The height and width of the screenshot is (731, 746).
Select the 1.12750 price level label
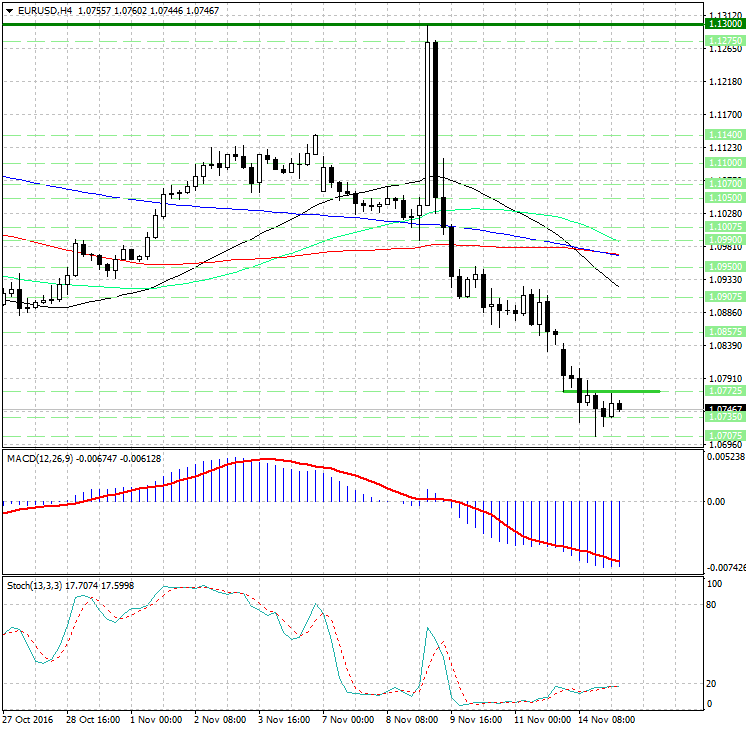pyautogui.click(x=725, y=41)
